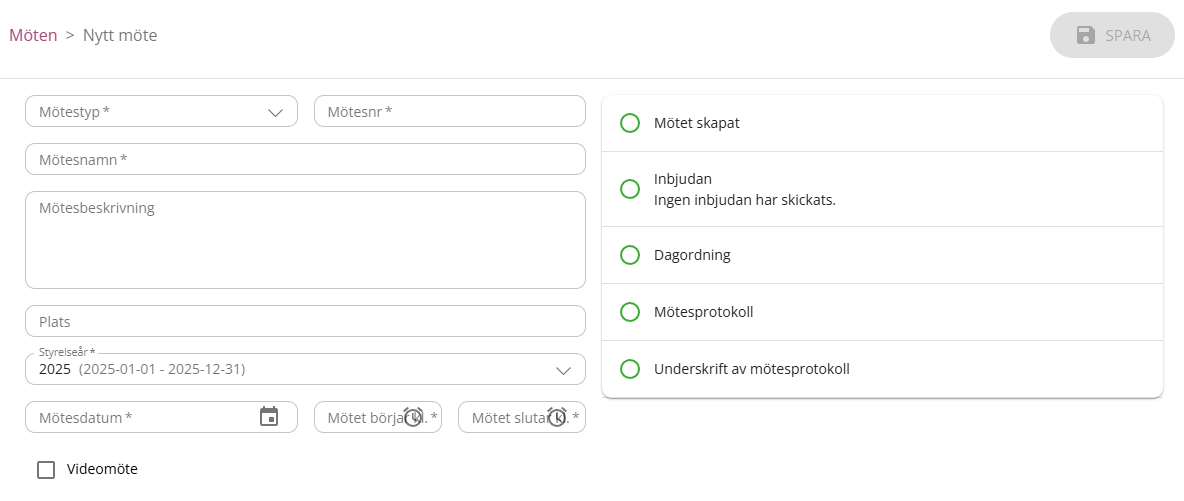This screenshot has height=501, width=1184.
Task: Go back to Möten breadcrumb
Action: click(33, 35)
